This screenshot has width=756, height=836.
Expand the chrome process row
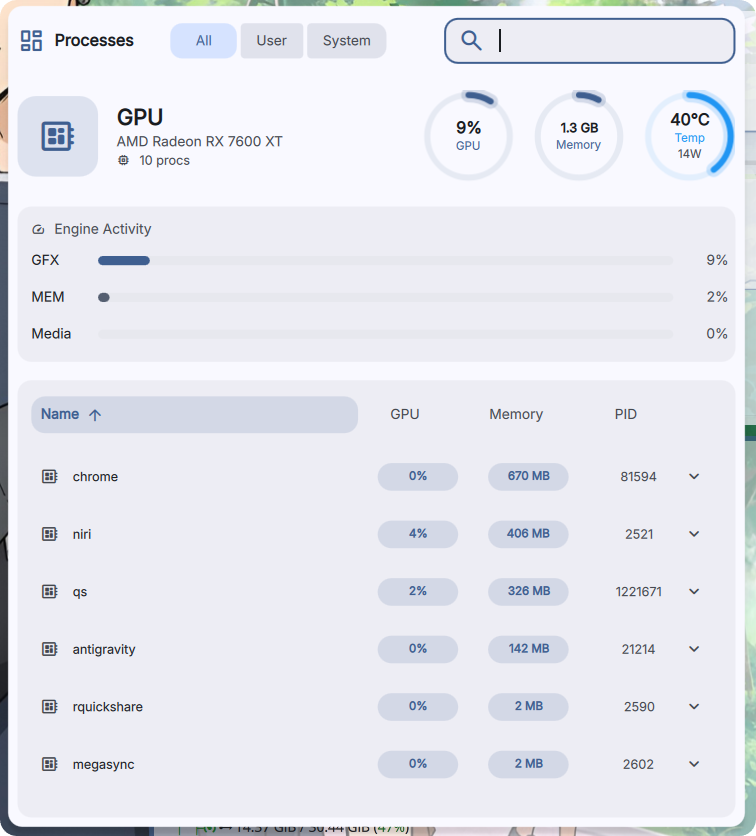pos(694,476)
